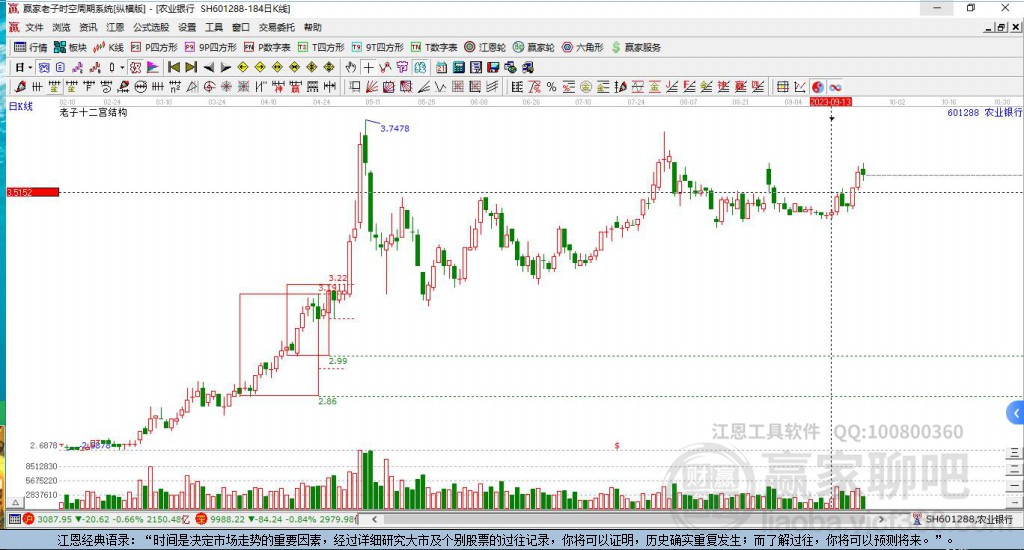The image size is (1024, 550).
Task: Click the blue infinity loop icon
Action: pos(835,87)
